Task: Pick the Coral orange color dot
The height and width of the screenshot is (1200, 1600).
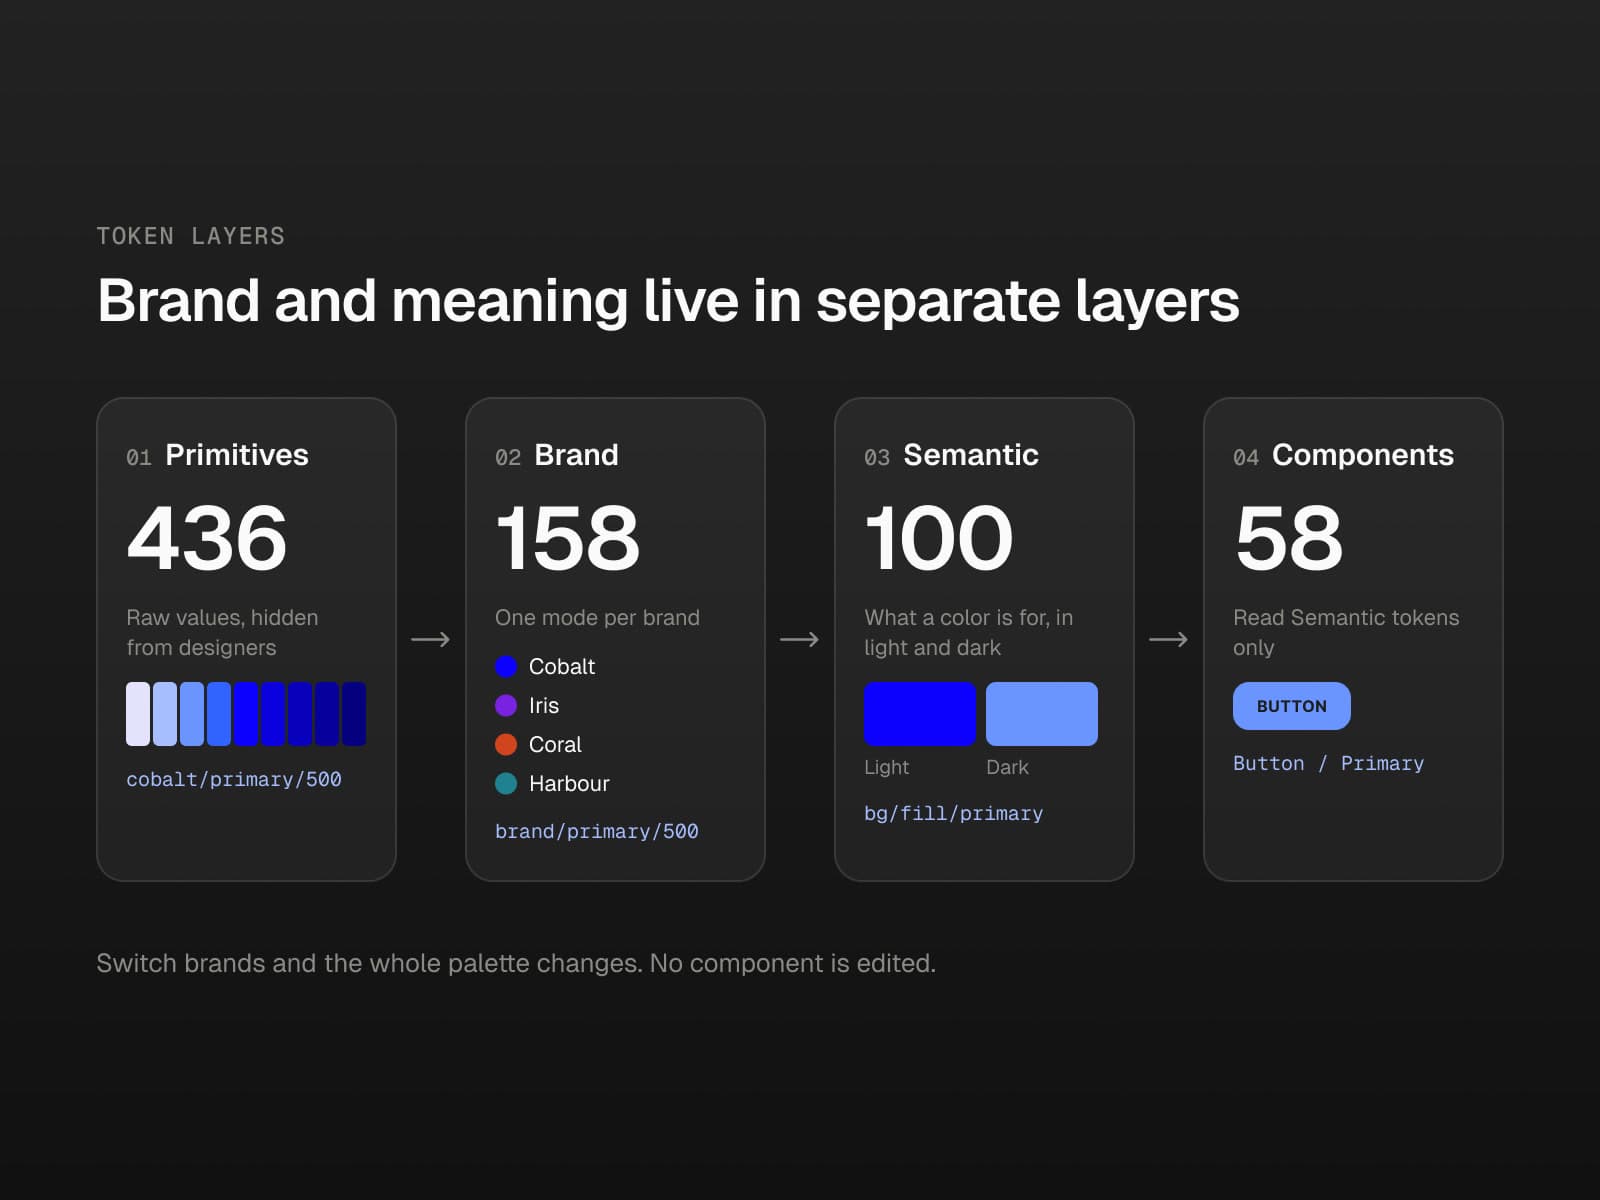Action: pos(506,745)
